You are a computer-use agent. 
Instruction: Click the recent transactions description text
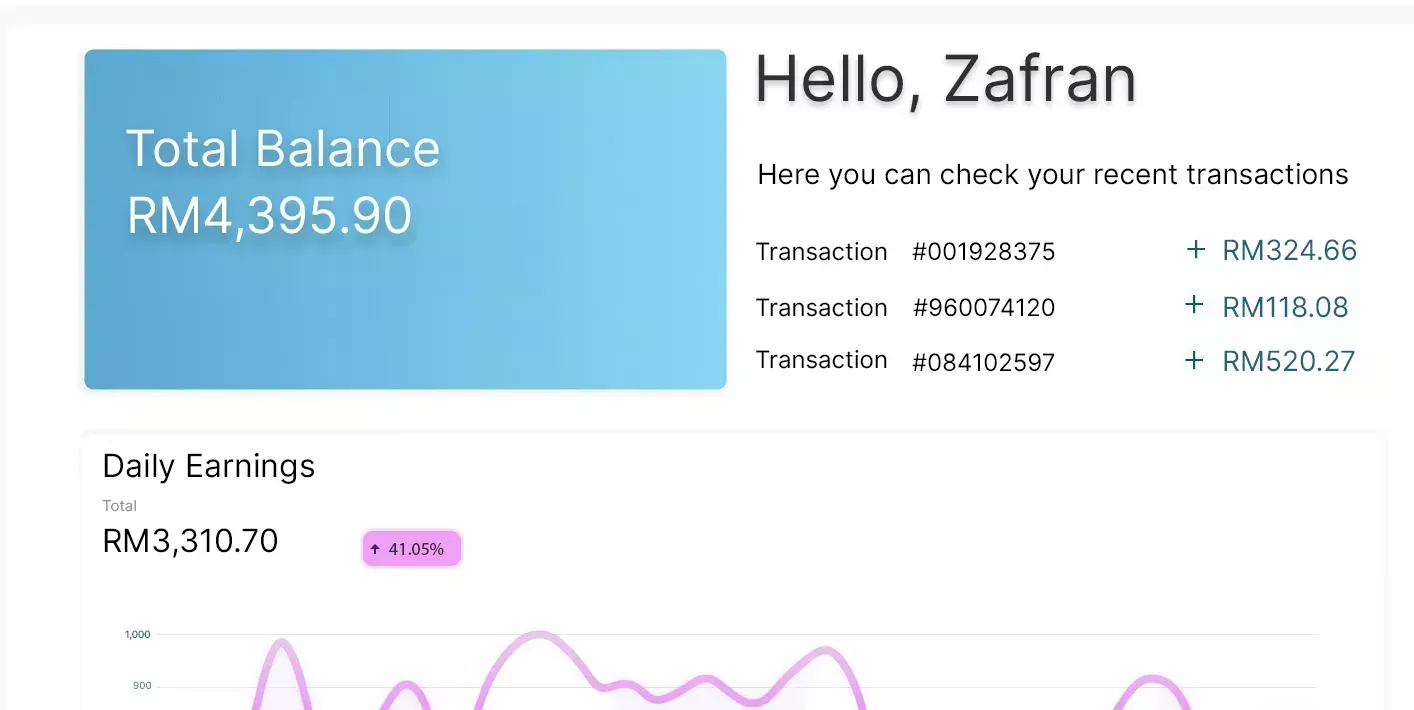click(x=1052, y=175)
